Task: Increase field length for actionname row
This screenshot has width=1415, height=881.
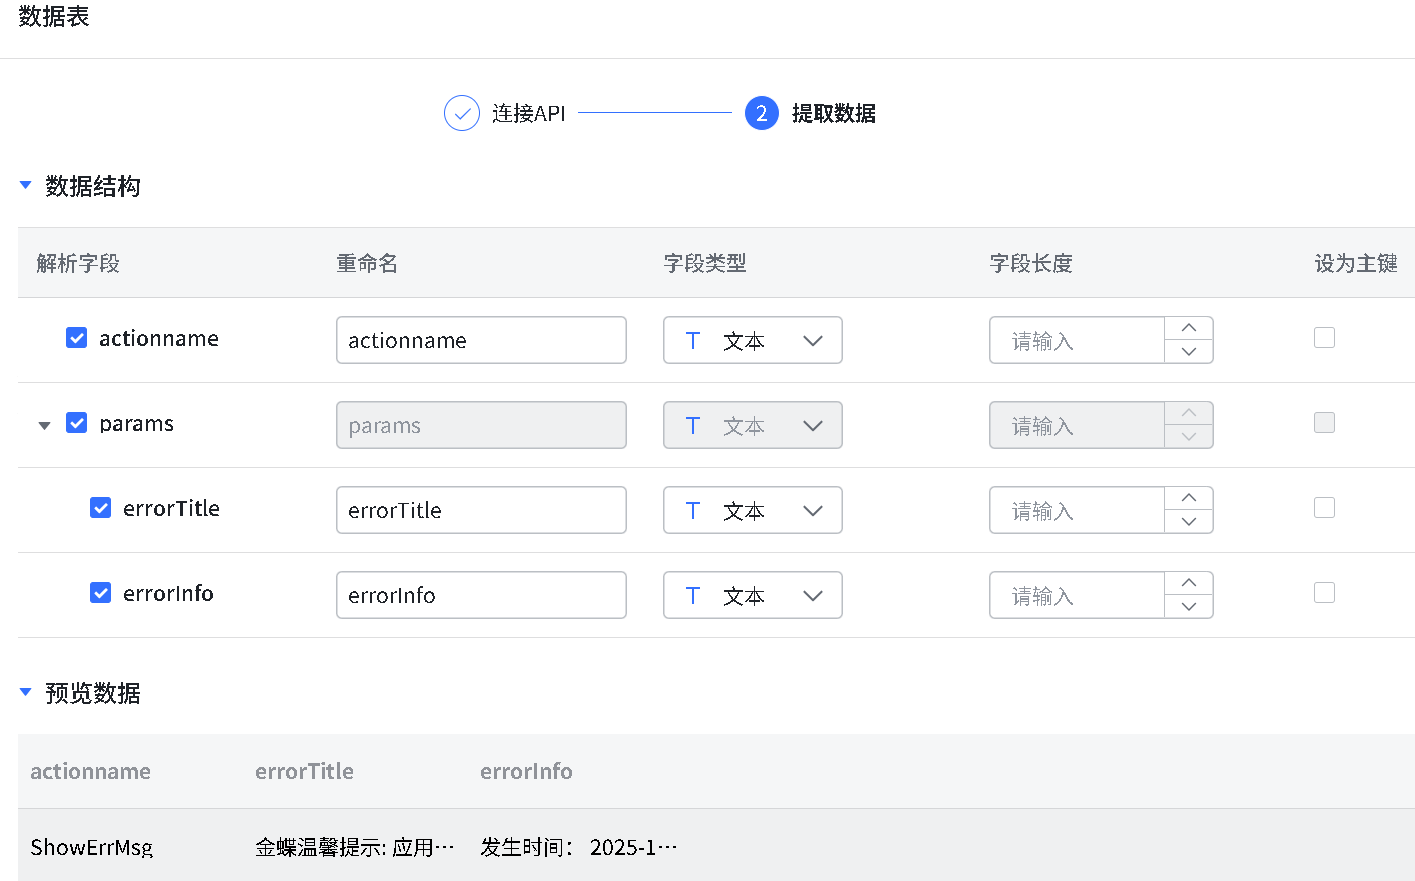Action: [x=1188, y=328]
